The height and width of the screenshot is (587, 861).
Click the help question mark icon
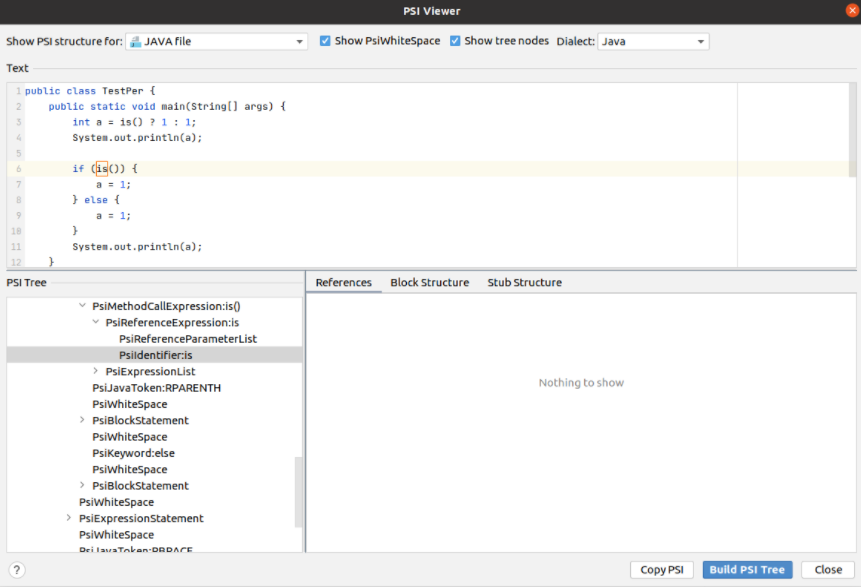[x=16, y=570]
